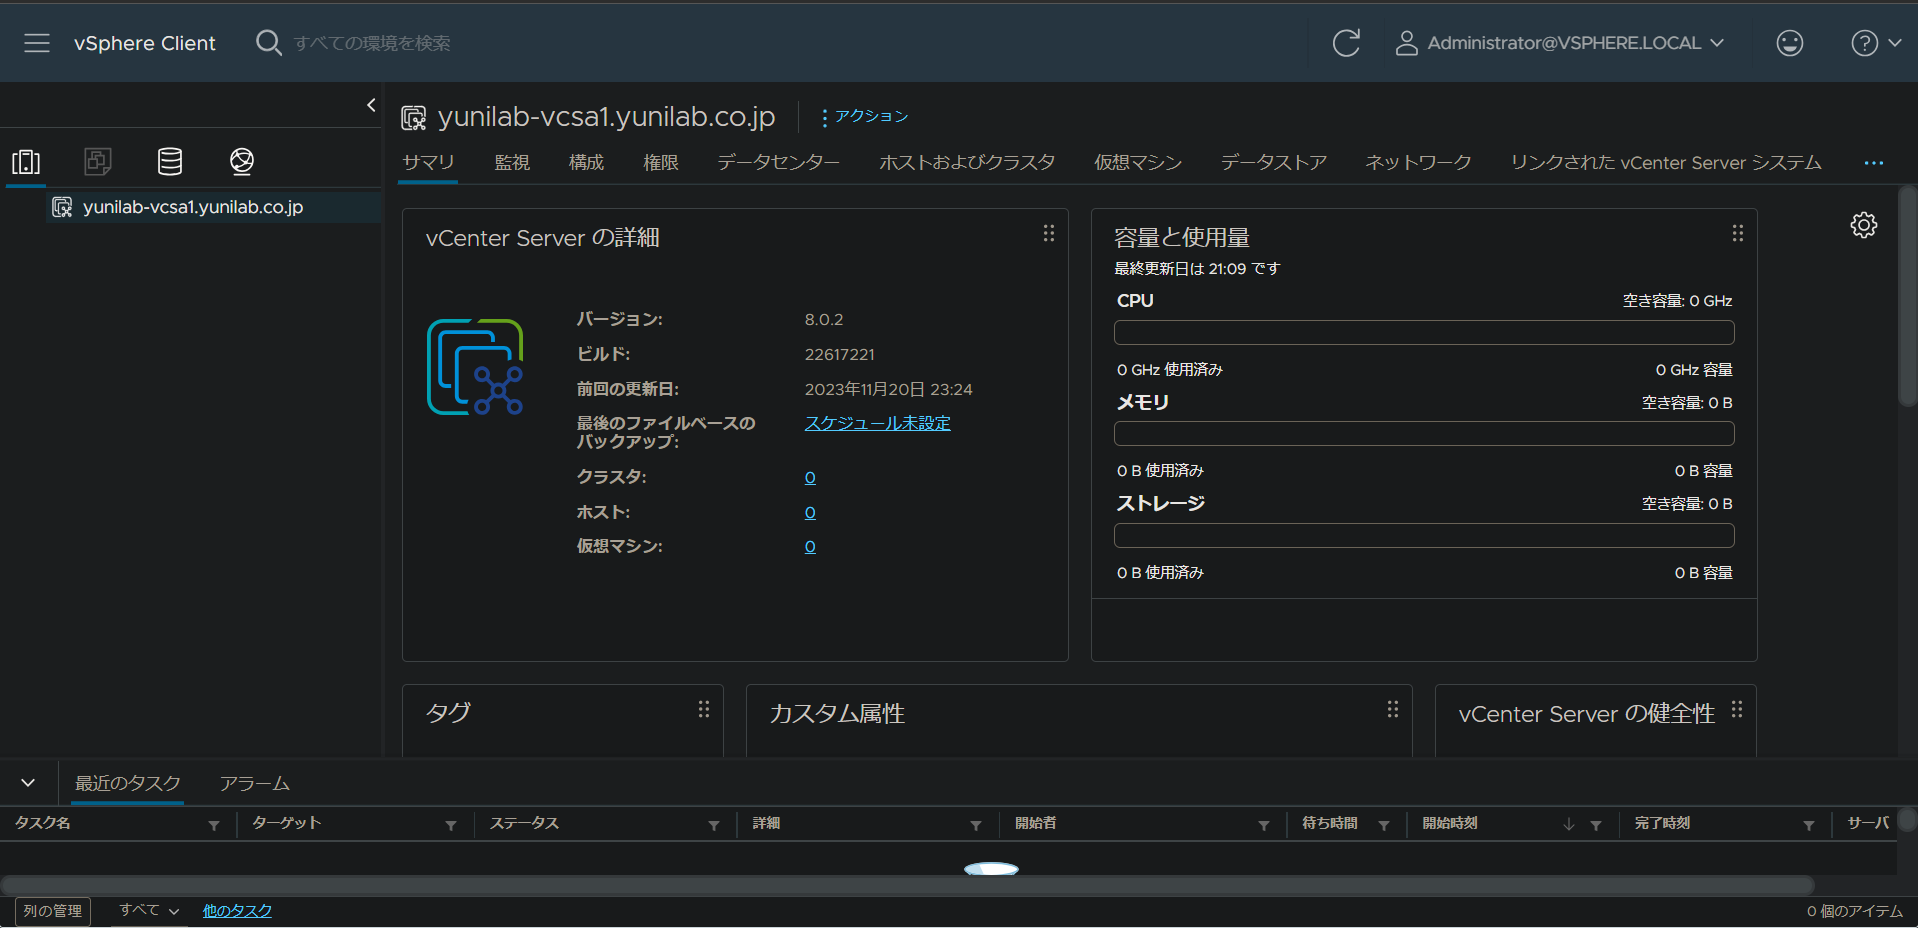Viewport: 1918px width, 928px height.
Task: Switch to the 構成 tab
Action: [586, 162]
